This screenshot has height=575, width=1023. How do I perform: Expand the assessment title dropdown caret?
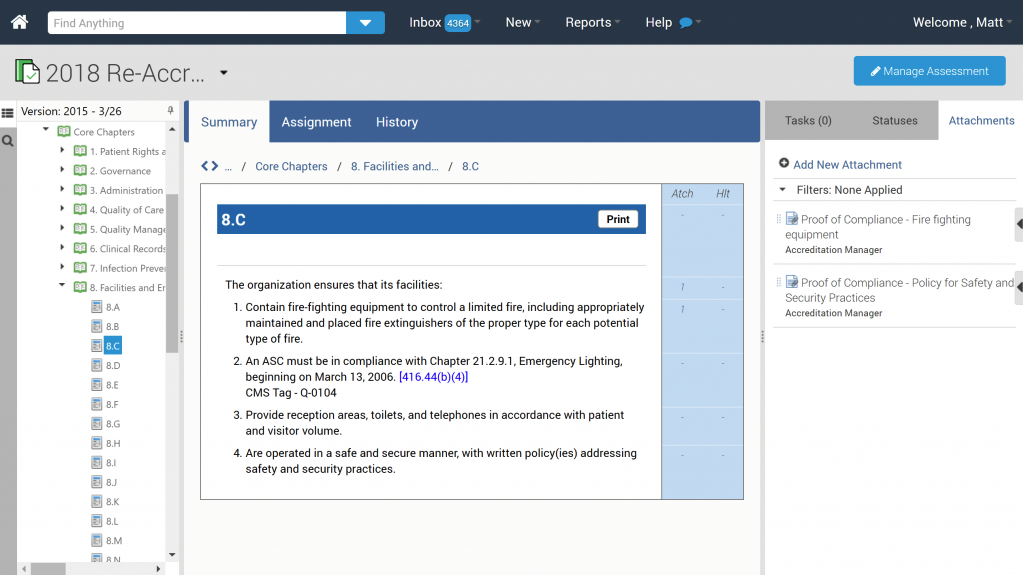click(224, 73)
